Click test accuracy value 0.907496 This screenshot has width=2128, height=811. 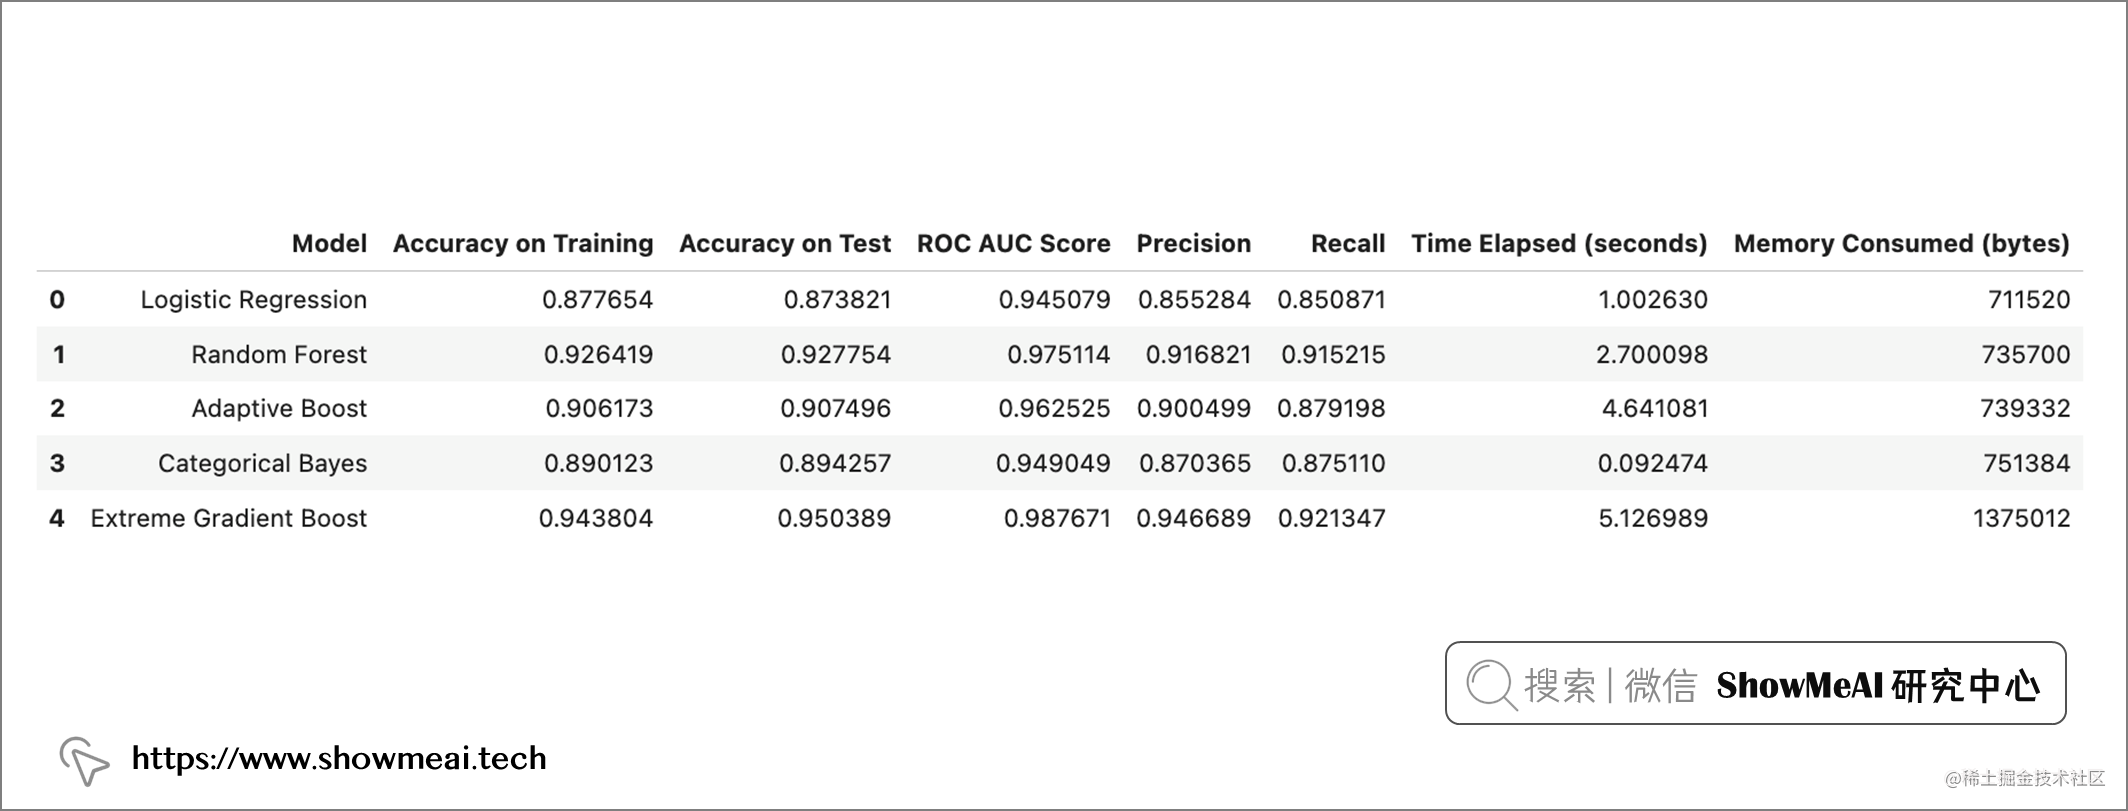836,408
